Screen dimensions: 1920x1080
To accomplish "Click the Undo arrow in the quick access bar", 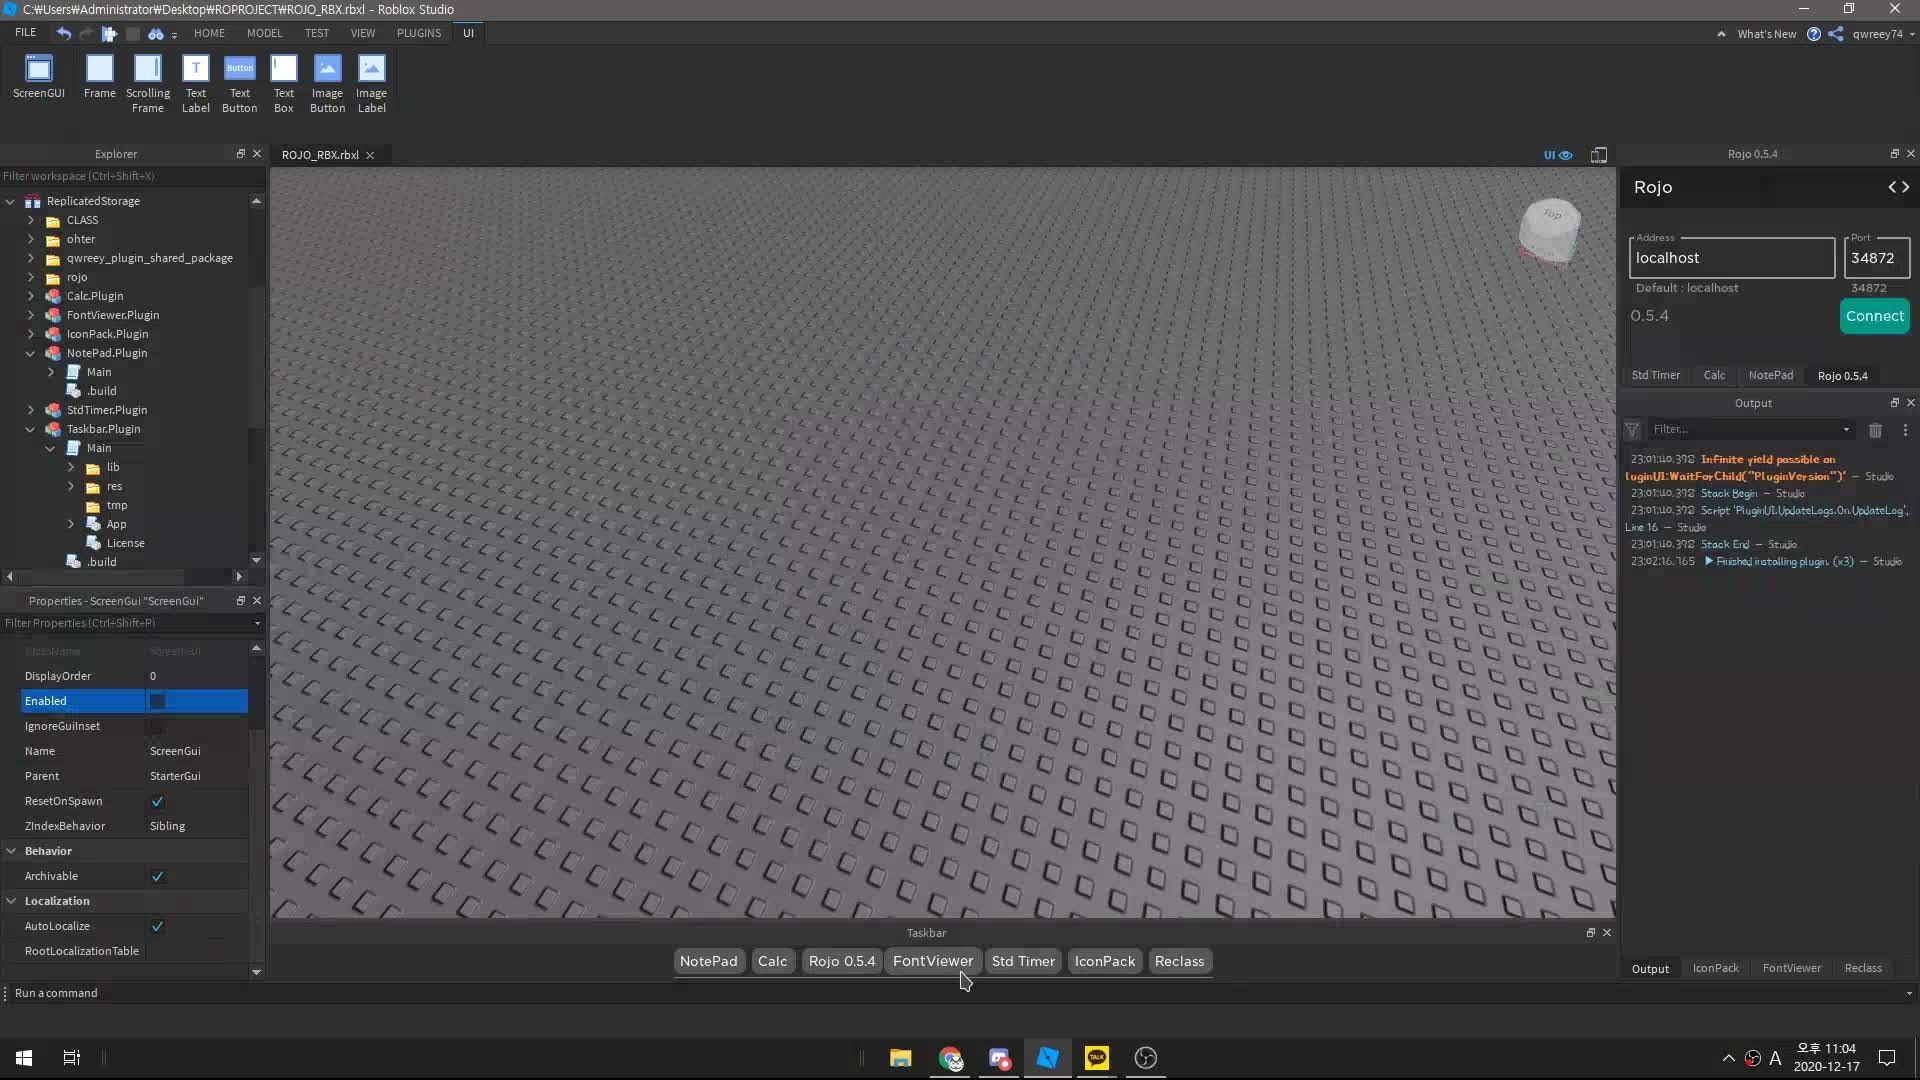I will [x=63, y=33].
